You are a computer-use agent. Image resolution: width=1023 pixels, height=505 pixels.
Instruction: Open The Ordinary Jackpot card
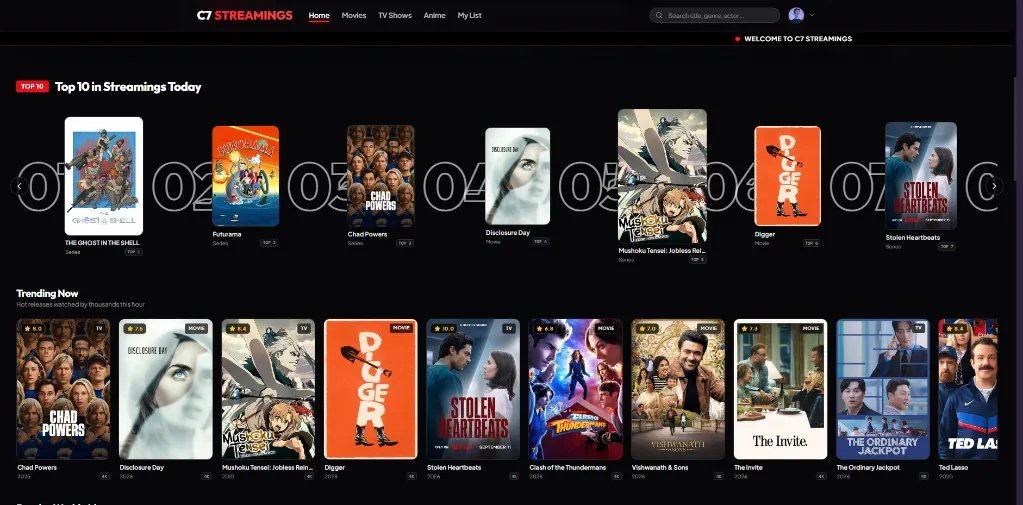tap(883, 389)
